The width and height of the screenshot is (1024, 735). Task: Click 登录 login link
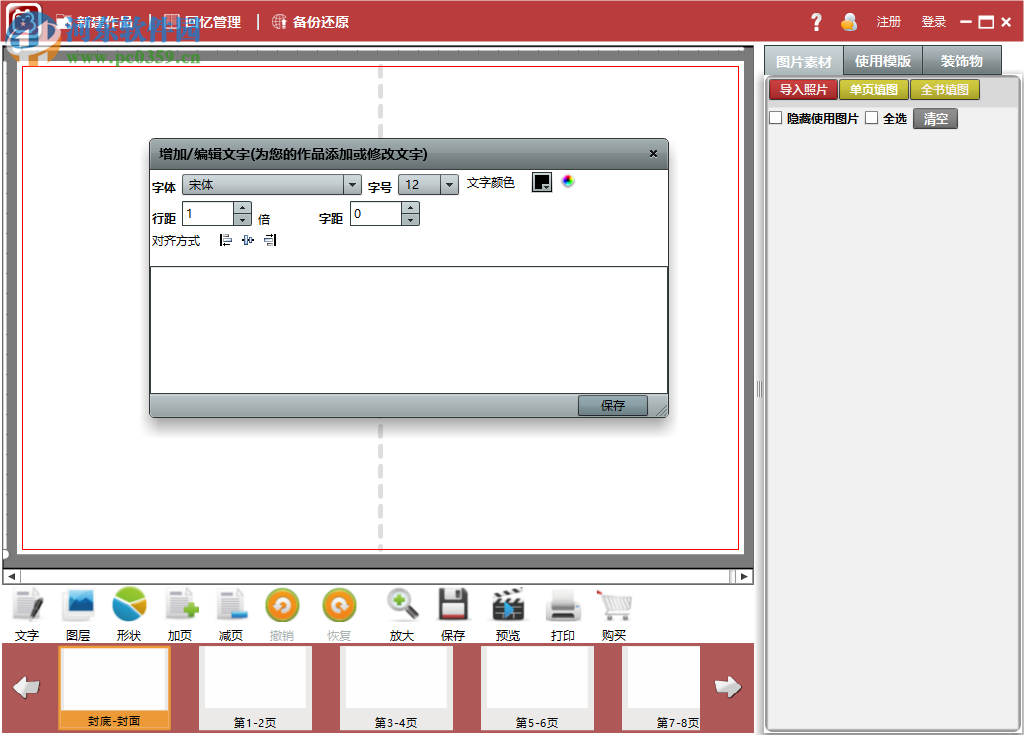[x=934, y=22]
